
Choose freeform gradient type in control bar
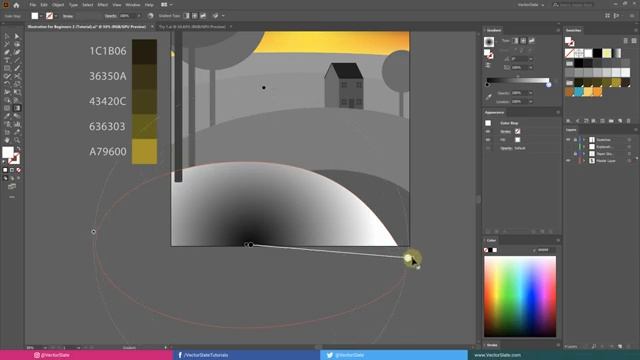tap(203, 16)
